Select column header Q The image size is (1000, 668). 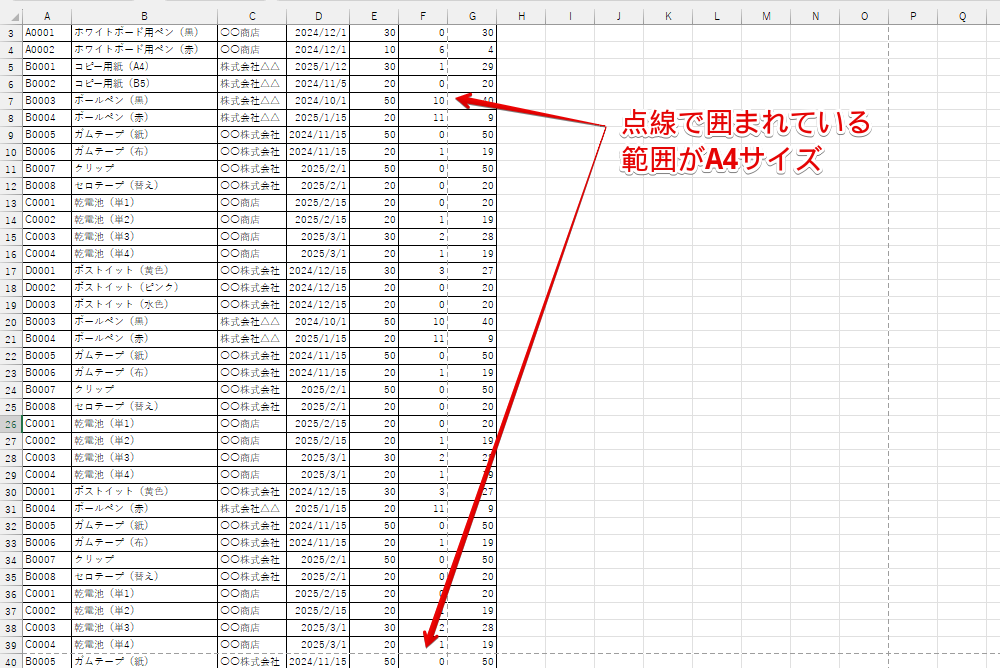(960, 16)
